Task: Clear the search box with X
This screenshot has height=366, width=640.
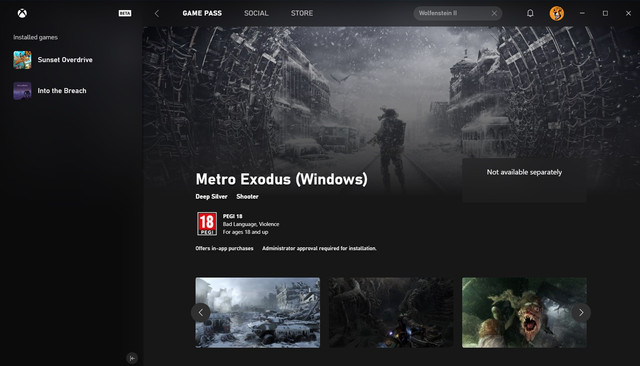Action: tap(494, 13)
